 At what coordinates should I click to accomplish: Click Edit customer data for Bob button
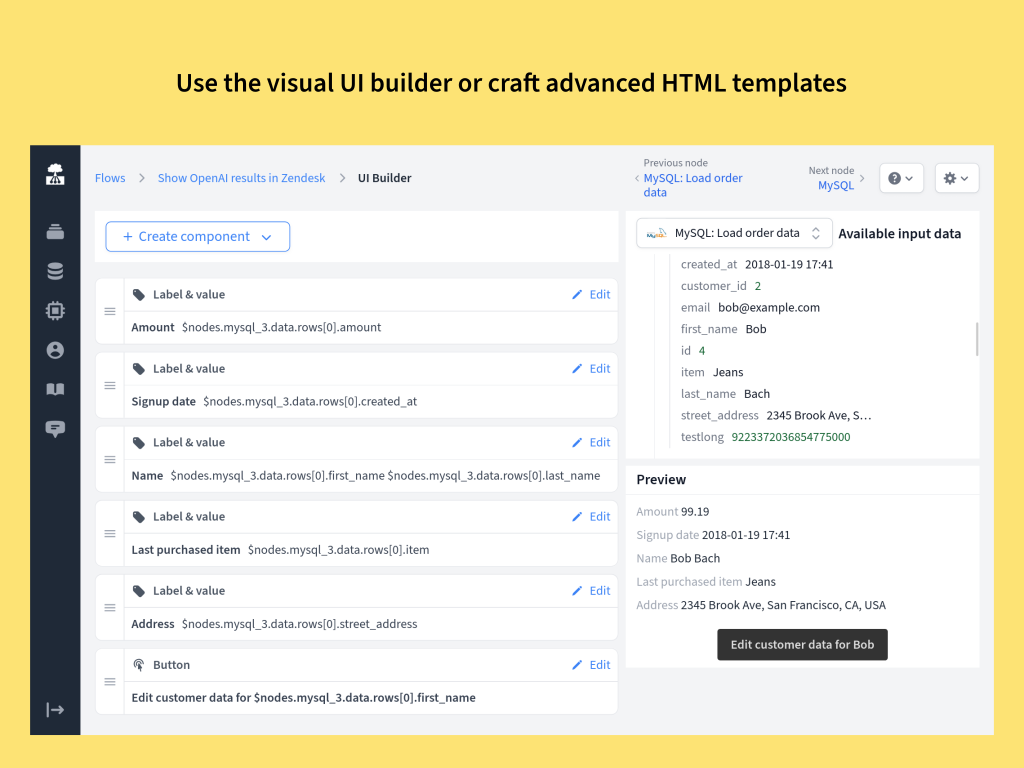[x=802, y=645]
